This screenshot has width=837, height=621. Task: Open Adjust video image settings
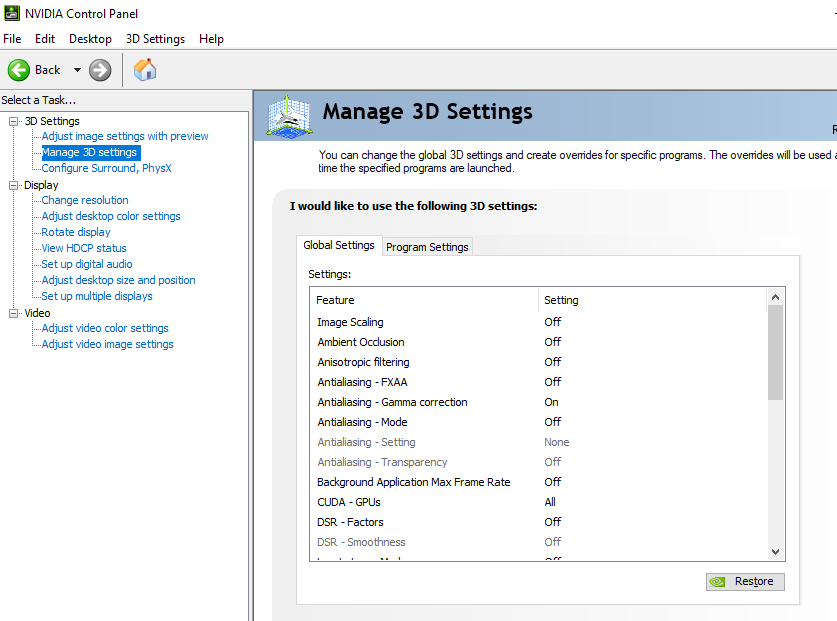(107, 344)
